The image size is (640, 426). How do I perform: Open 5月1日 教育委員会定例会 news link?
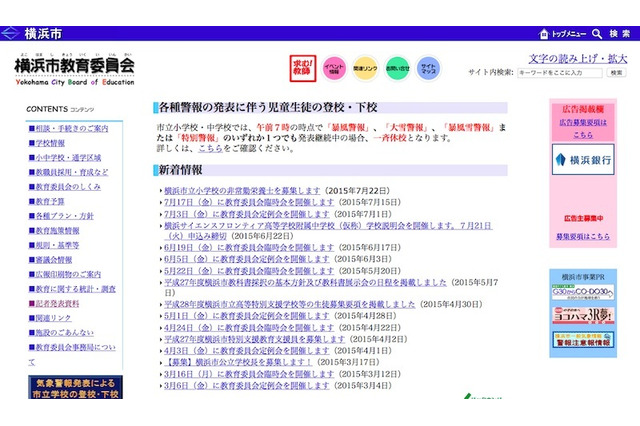(x=247, y=315)
